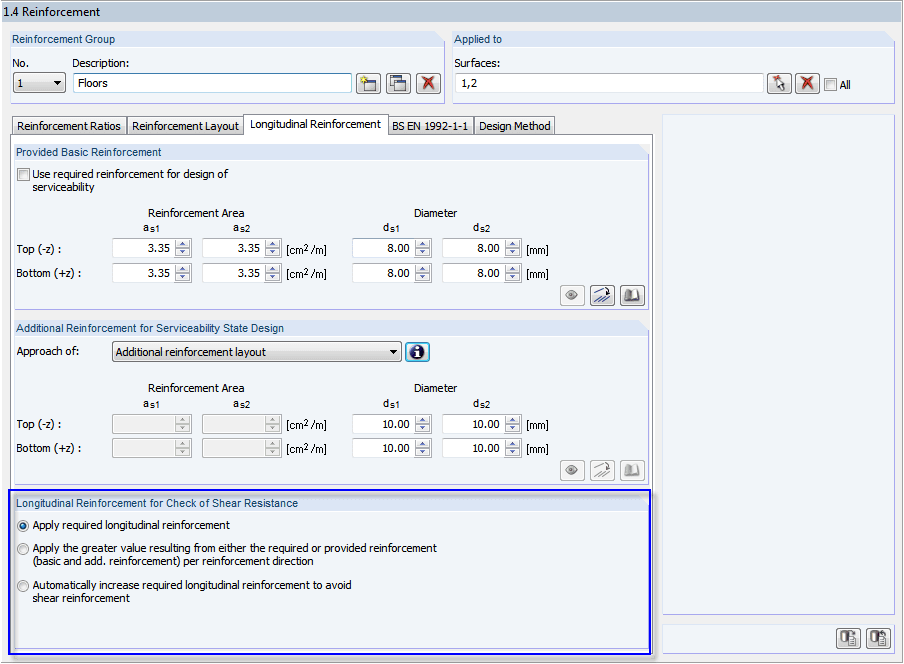
Task: Click additional Bottom ds2 diameter field 10.00
Action: tap(473, 448)
